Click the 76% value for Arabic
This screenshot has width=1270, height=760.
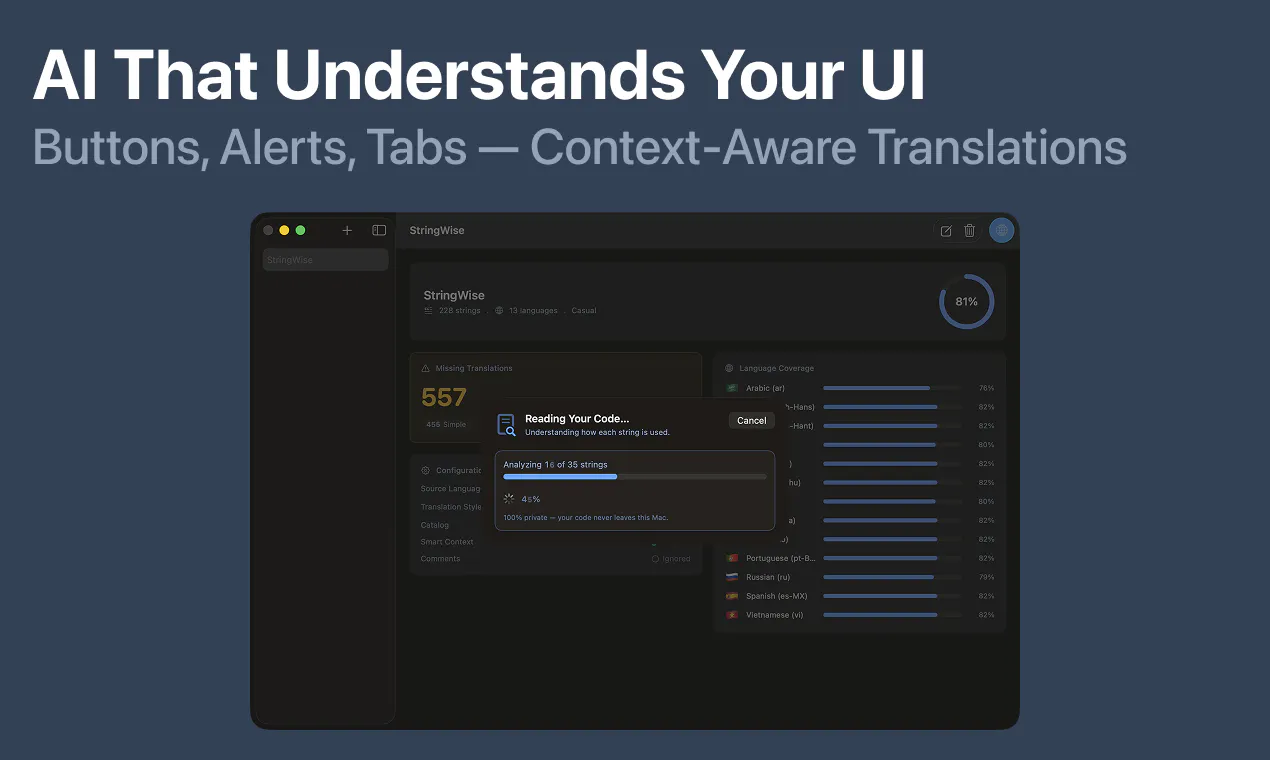click(986, 388)
